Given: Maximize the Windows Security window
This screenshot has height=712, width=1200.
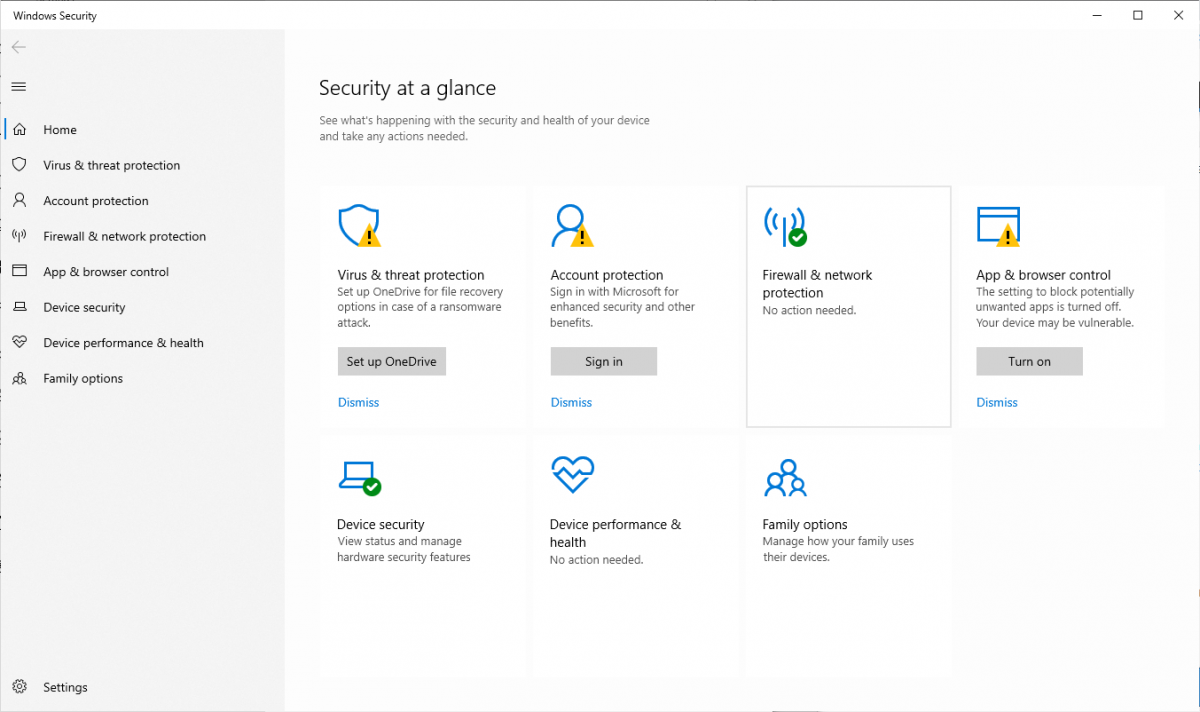Looking at the screenshot, I should 1138,15.
